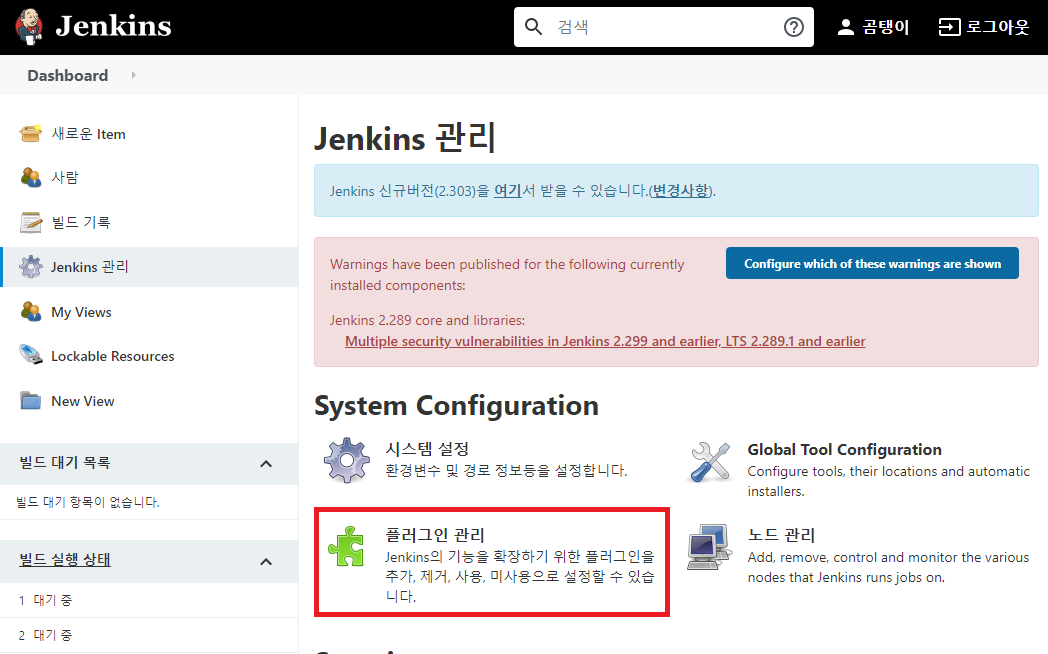The width and height of the screenshot is (1048, 654).
Task: Collapse the 빌드 대기 목록 panel chevron
Action: coord(266,464)
